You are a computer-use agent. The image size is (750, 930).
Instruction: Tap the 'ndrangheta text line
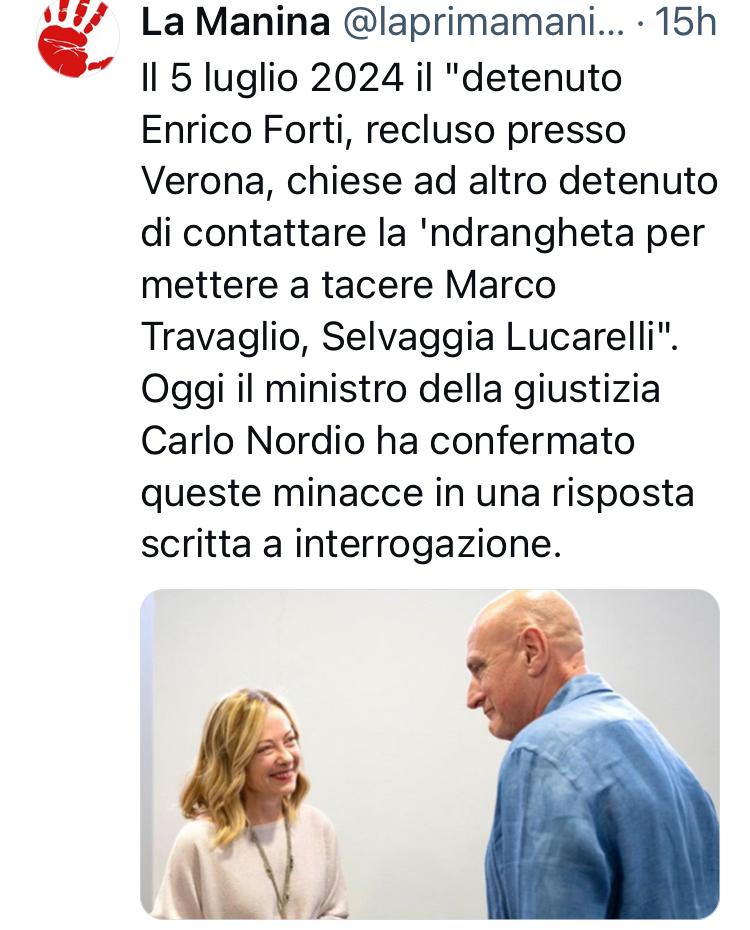click(423, 233)
